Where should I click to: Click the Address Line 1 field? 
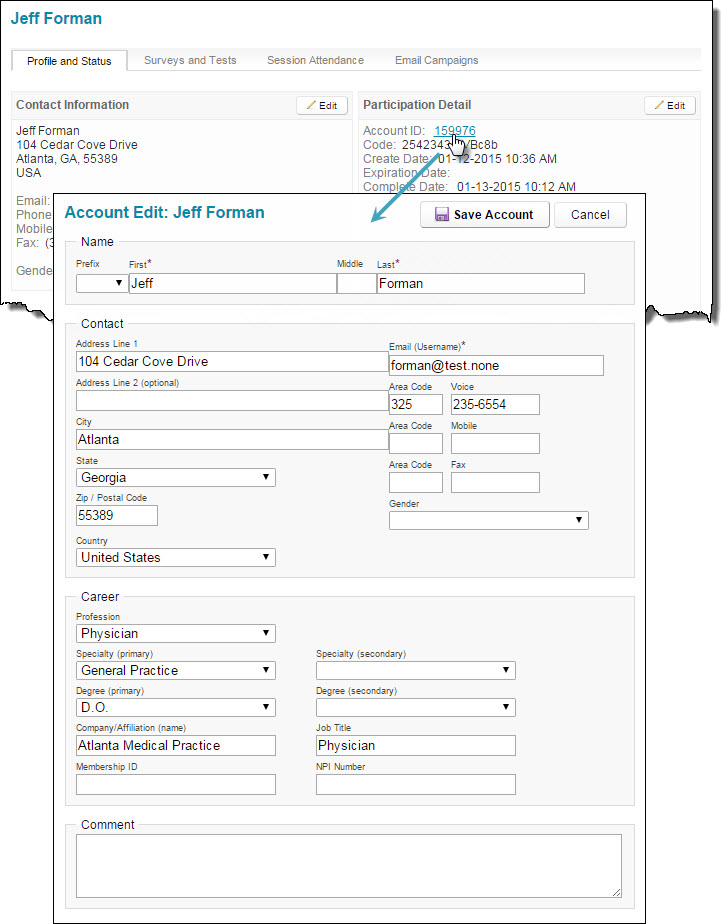[x=232, y=362]
